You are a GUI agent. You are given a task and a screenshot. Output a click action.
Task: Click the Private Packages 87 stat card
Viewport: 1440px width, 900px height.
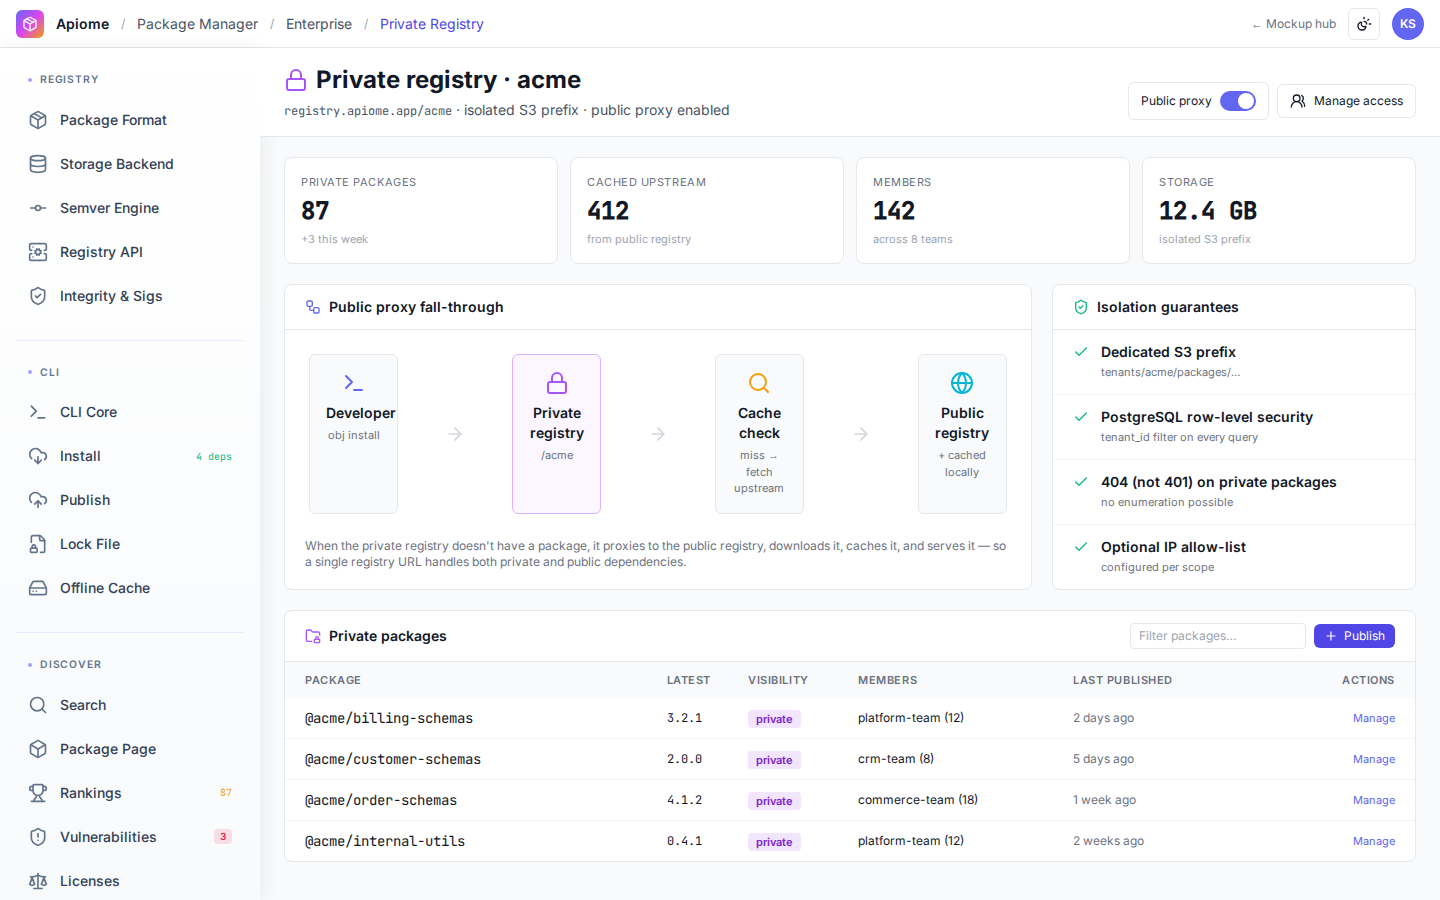point(421,211)
